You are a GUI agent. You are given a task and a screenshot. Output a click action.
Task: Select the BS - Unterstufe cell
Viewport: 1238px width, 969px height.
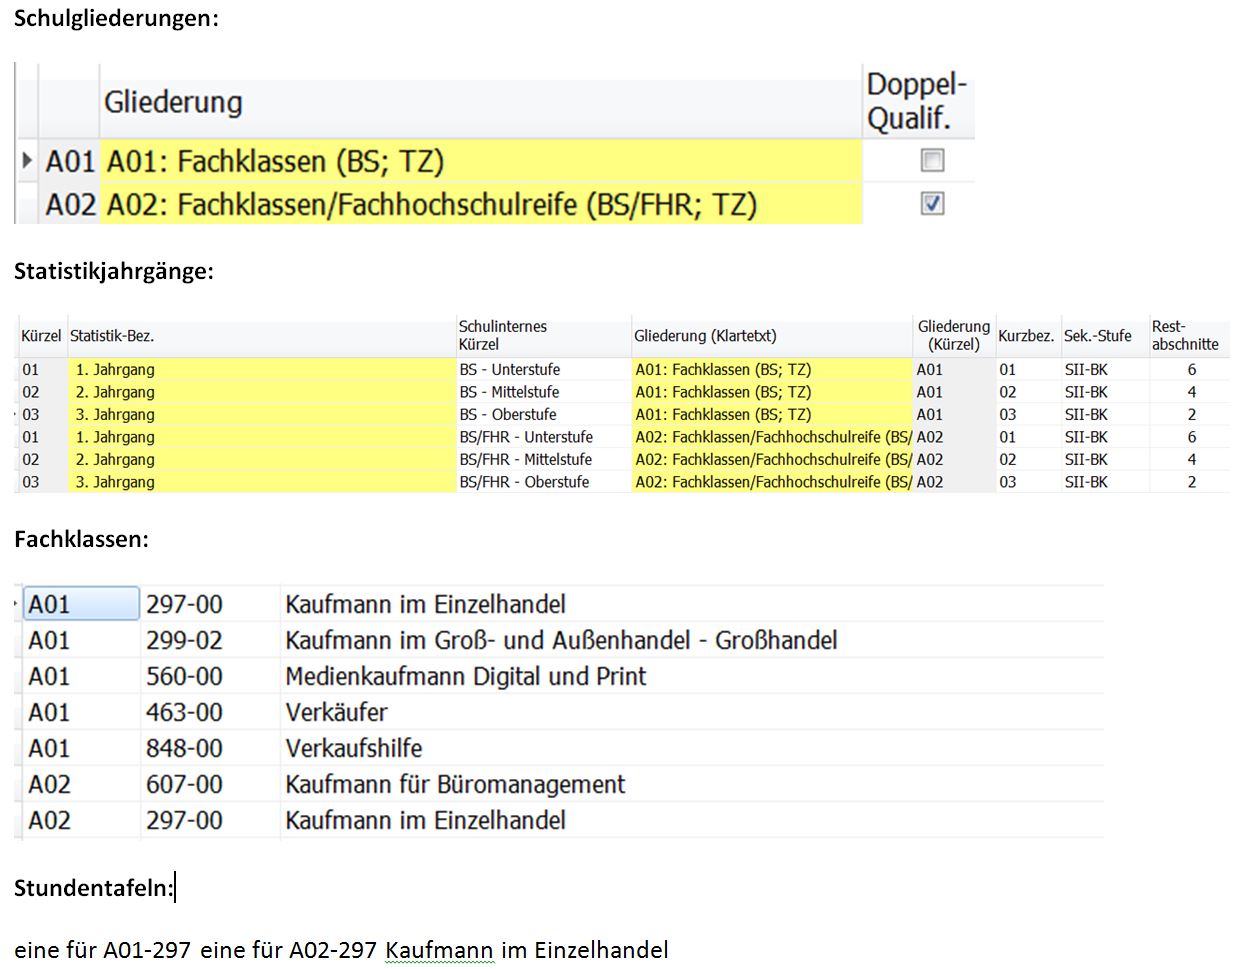pos(544,369)
